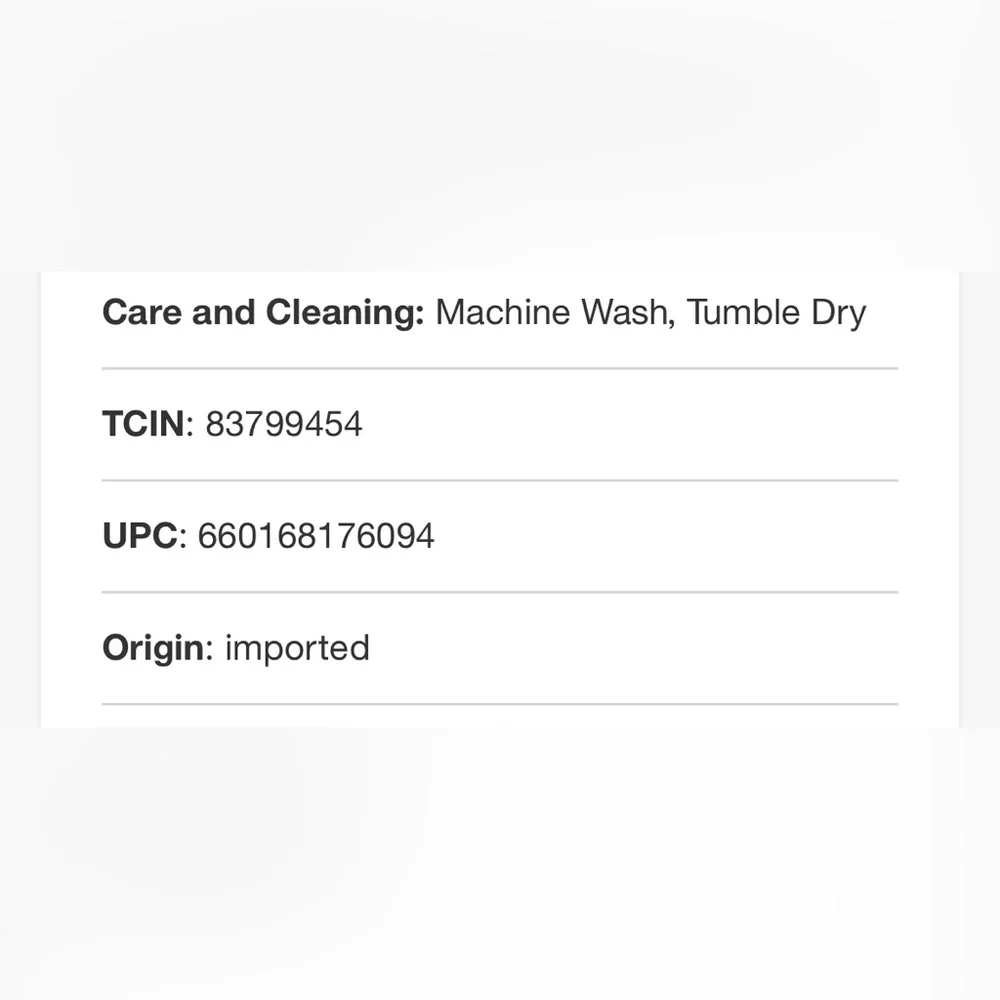Click the word Wash before the comma
Viewport: 1000px width, 1000px height.
(624, 312)
